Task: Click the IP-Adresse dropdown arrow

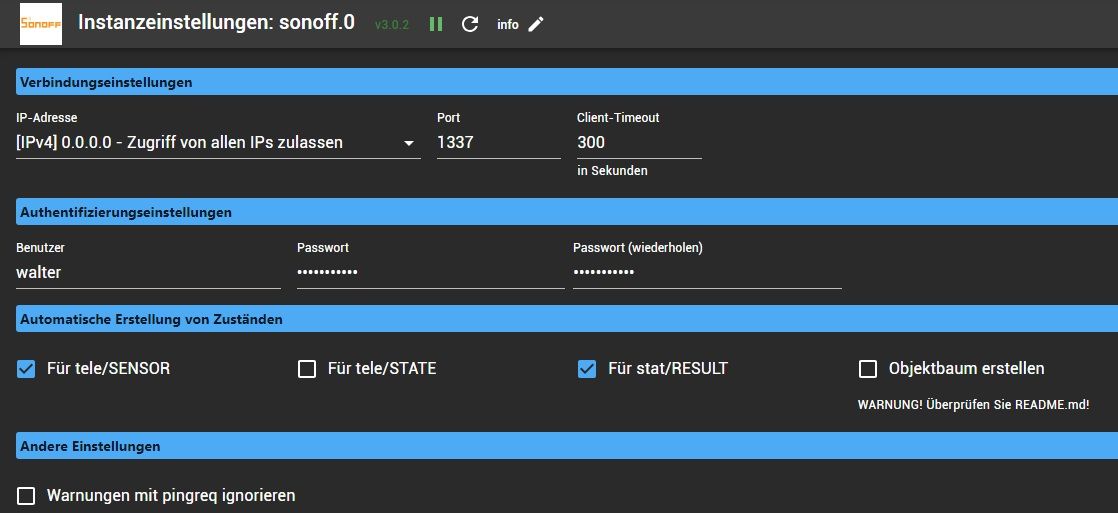Action: click(x=409, y=143)
